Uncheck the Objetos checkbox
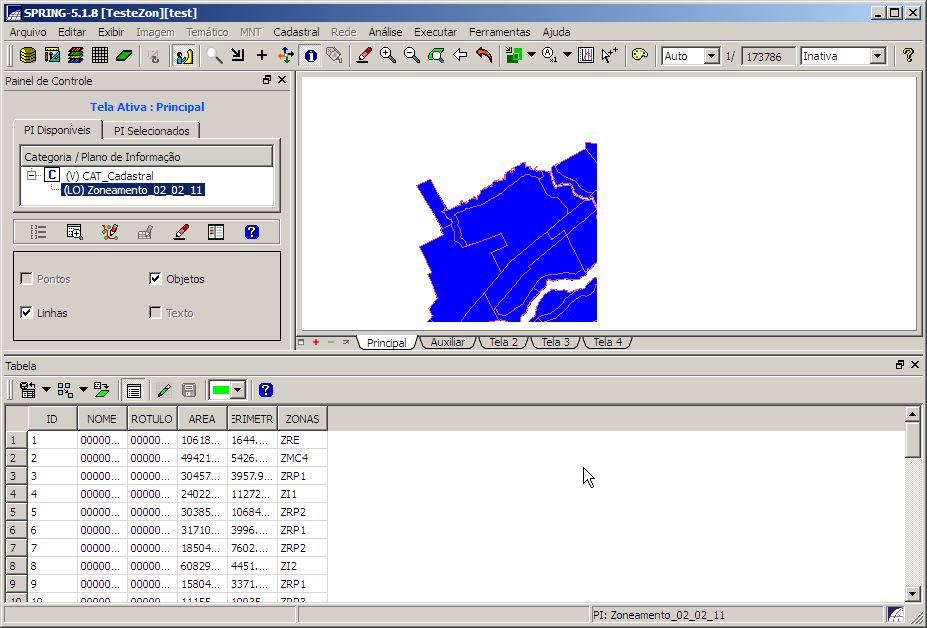This screenshot has width=927, height=628. click(155, 279)
